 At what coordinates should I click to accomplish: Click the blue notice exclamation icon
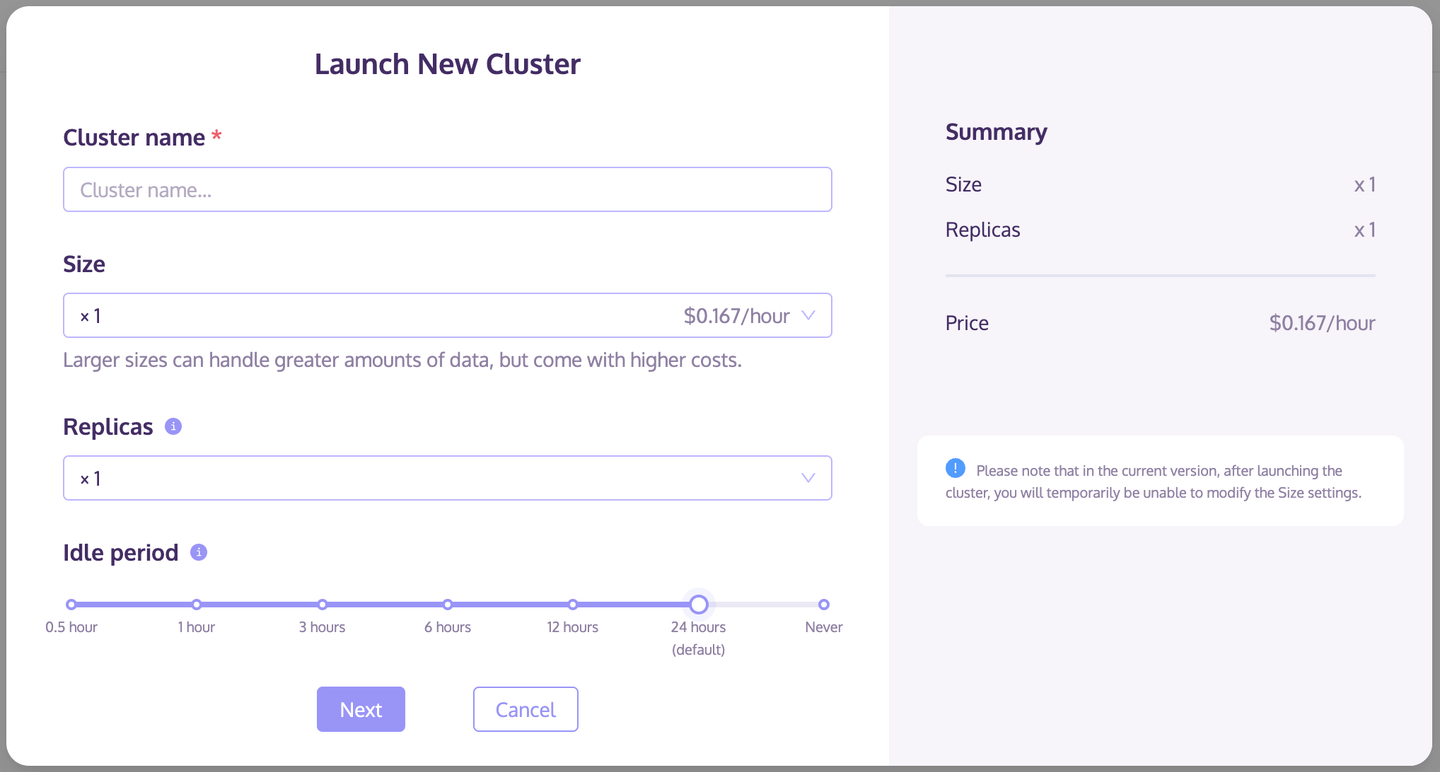pyautogui.click(x=955, y=468)
